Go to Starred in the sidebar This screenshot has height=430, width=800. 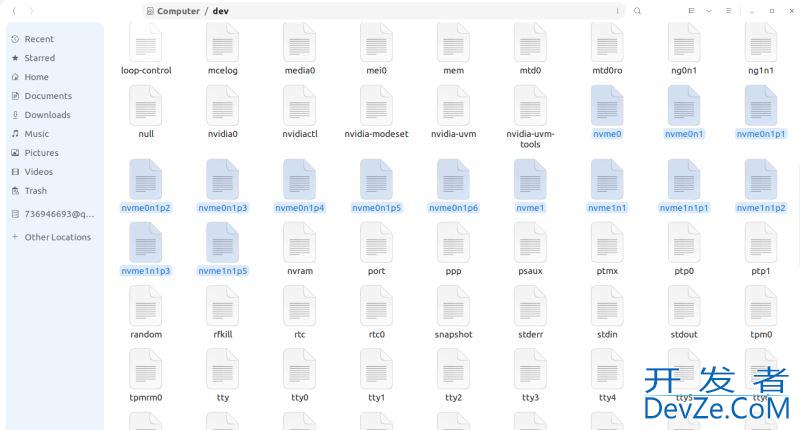(39, 58)
